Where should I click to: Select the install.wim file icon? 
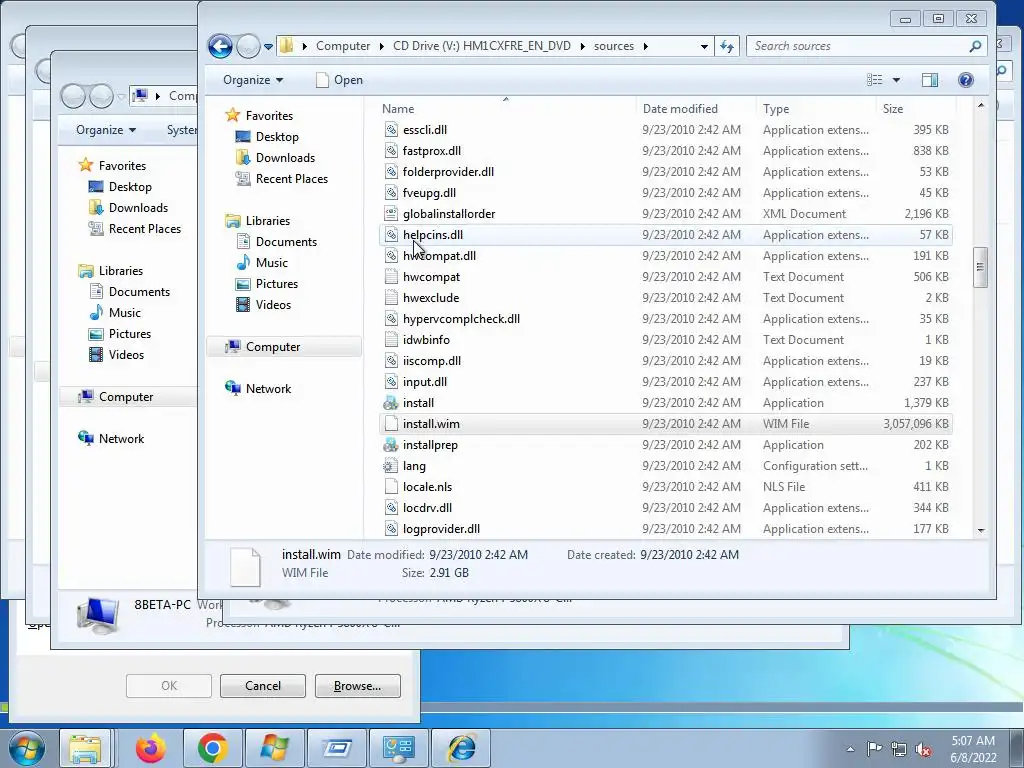click(x=391, y=424)
